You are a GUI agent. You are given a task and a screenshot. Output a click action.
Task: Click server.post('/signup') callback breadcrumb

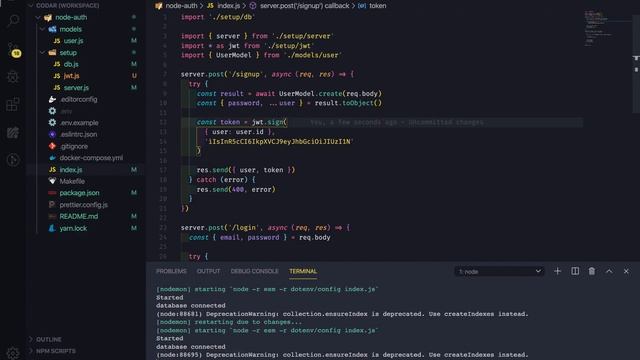(x=304, y=6)
